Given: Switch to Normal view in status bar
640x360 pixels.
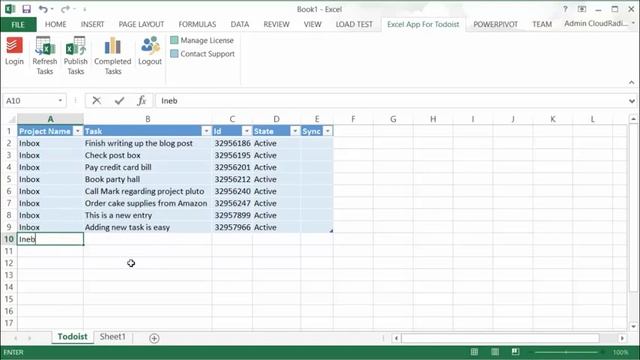Looking at the screenshot, I should click(474, 352).
